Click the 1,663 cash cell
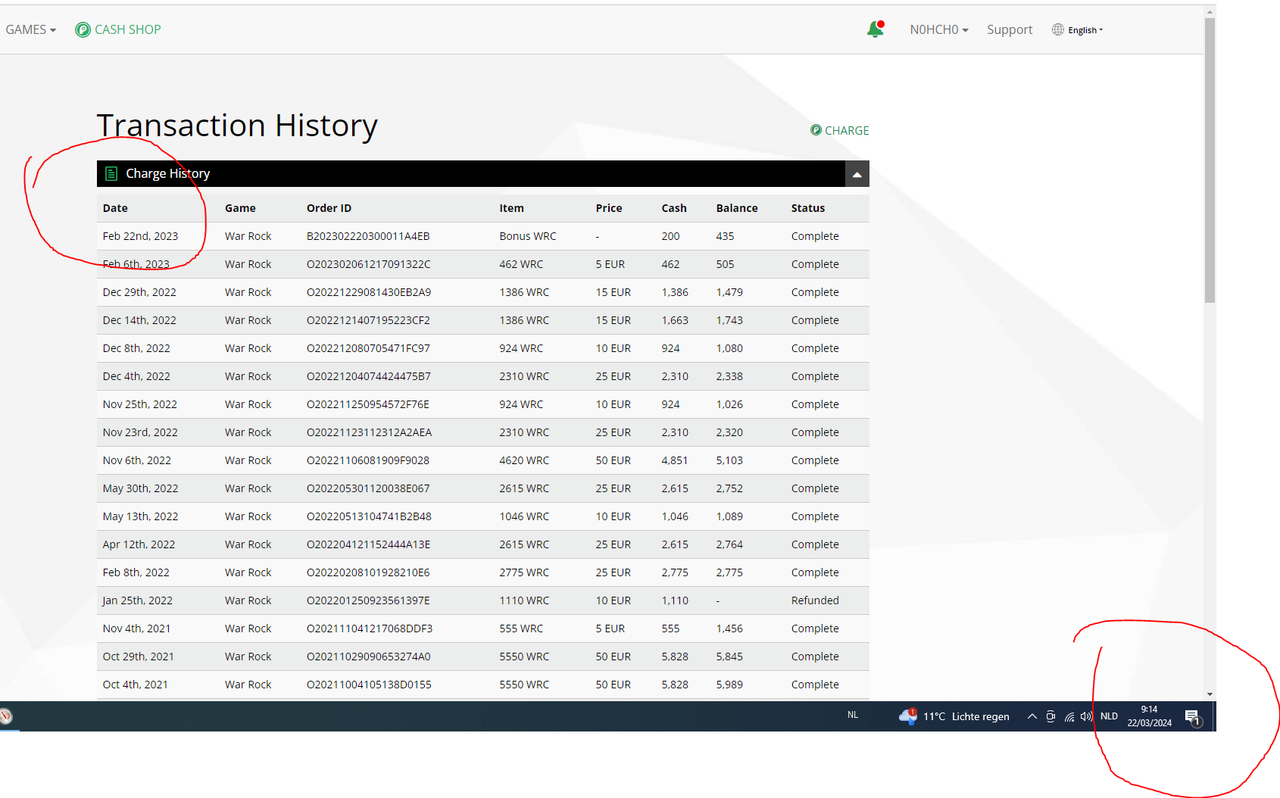1280x798 pixels. [675, 320]
